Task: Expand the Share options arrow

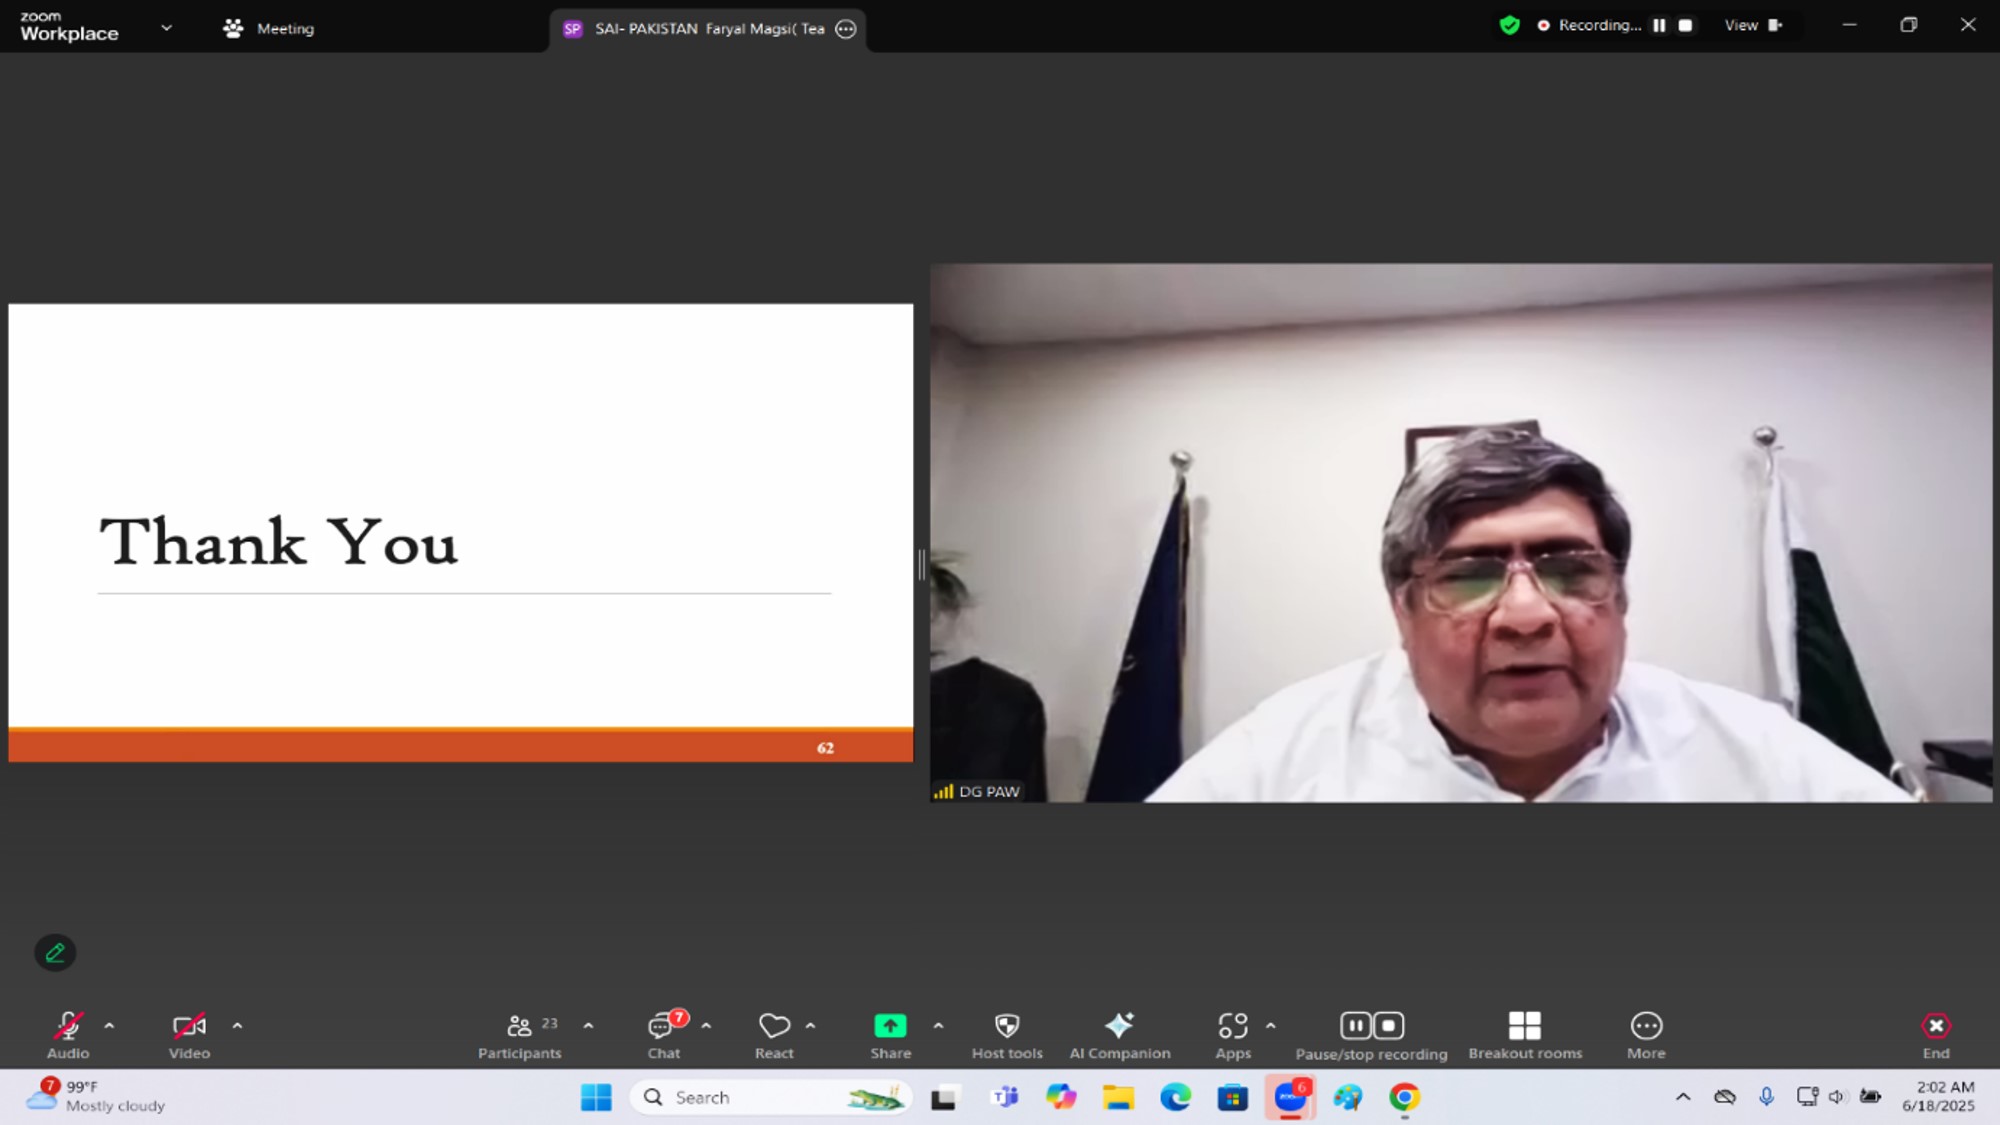Action: tap(938, 1026)
